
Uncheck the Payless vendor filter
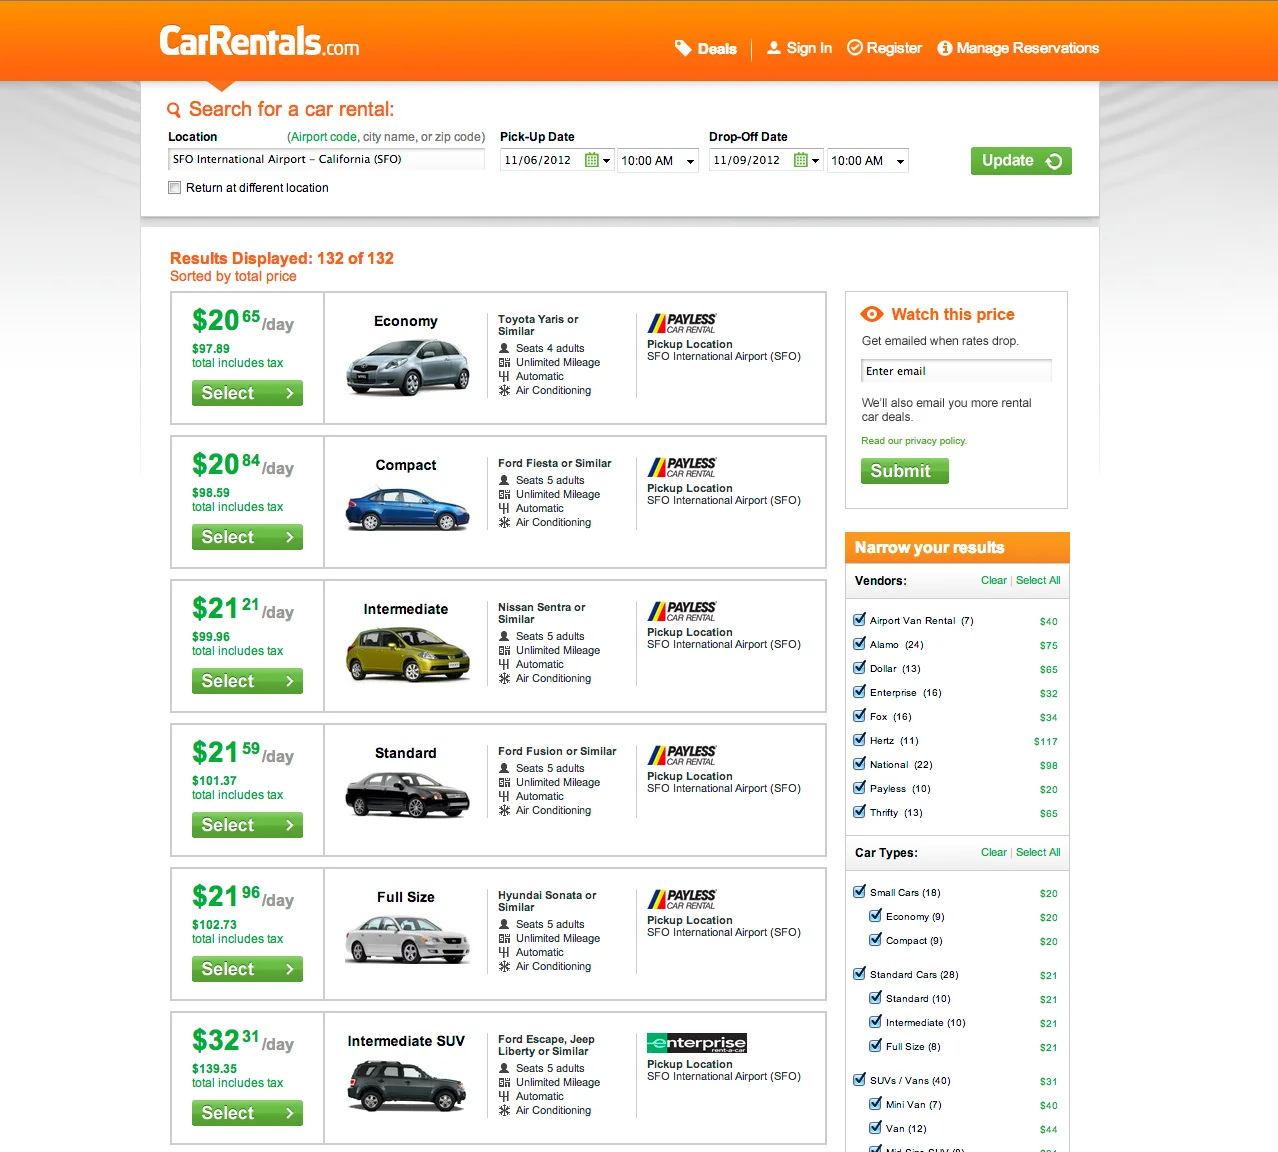(x=859, y=787)
